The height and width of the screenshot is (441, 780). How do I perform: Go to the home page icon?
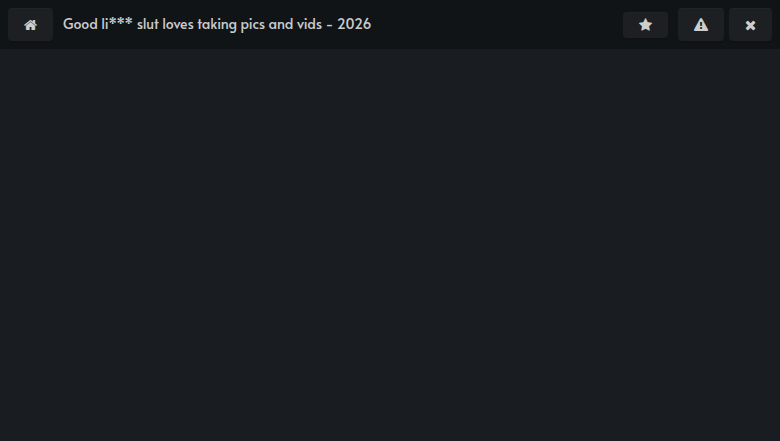click(x=30, y=24)
